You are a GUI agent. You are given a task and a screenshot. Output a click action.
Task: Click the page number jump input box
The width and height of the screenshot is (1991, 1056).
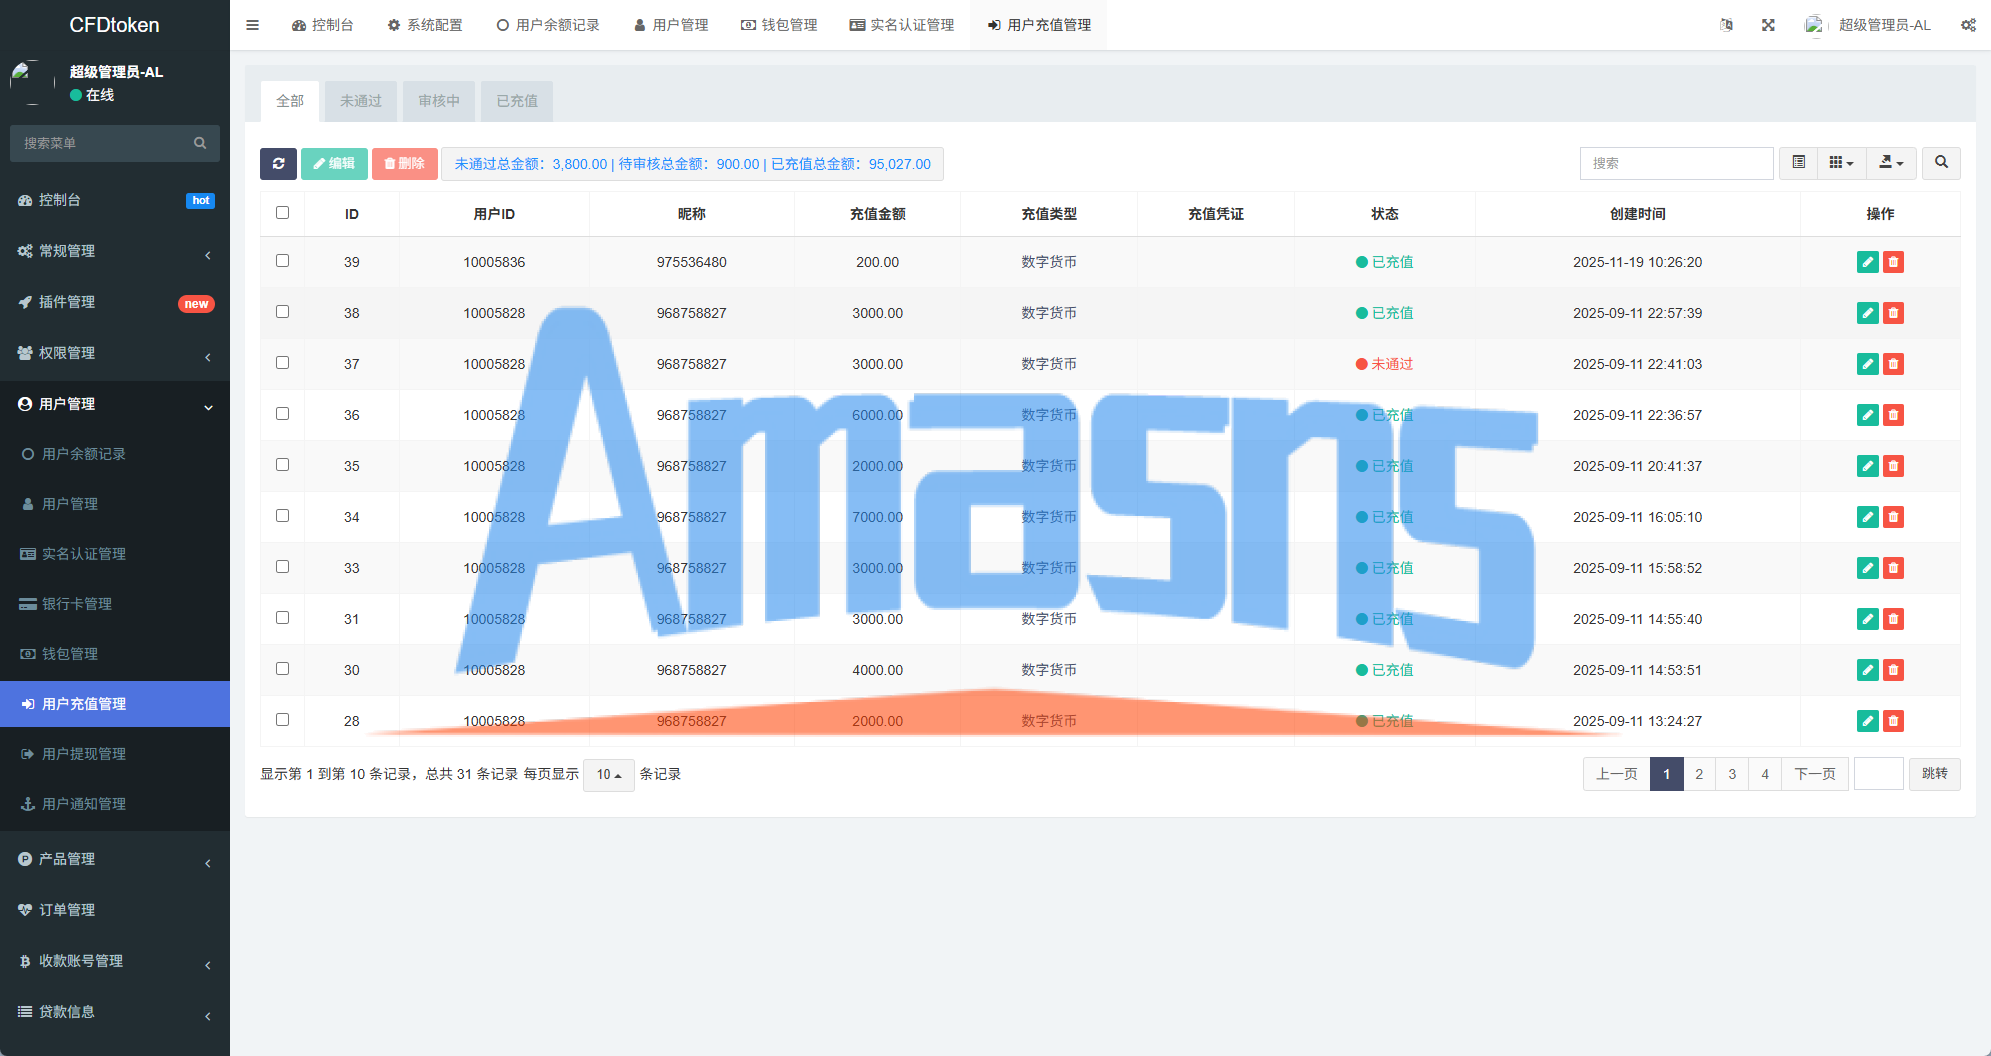point(1879,774)
